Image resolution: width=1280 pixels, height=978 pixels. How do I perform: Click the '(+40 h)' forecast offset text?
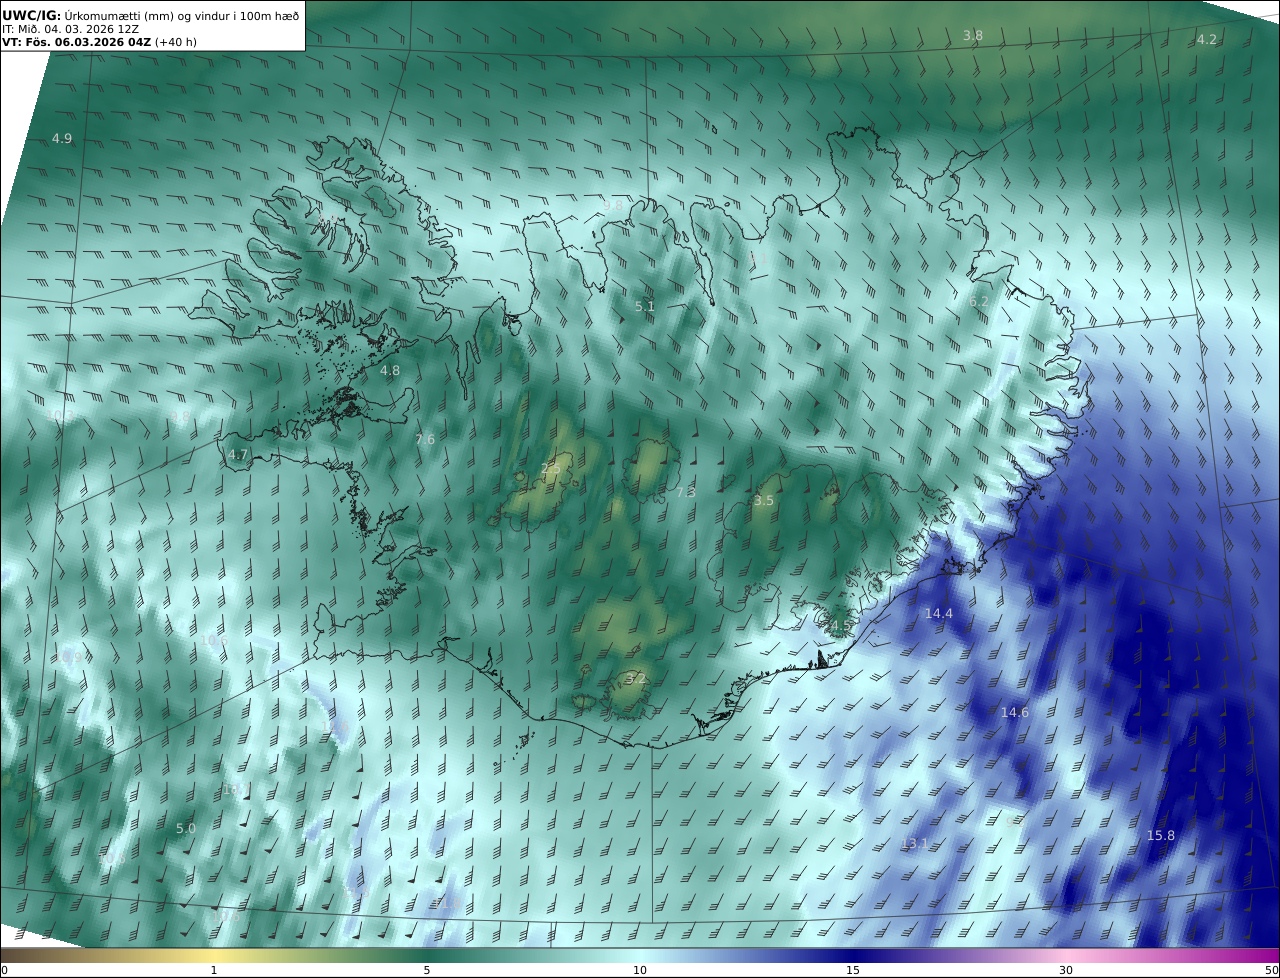click(x=176, y=43)
